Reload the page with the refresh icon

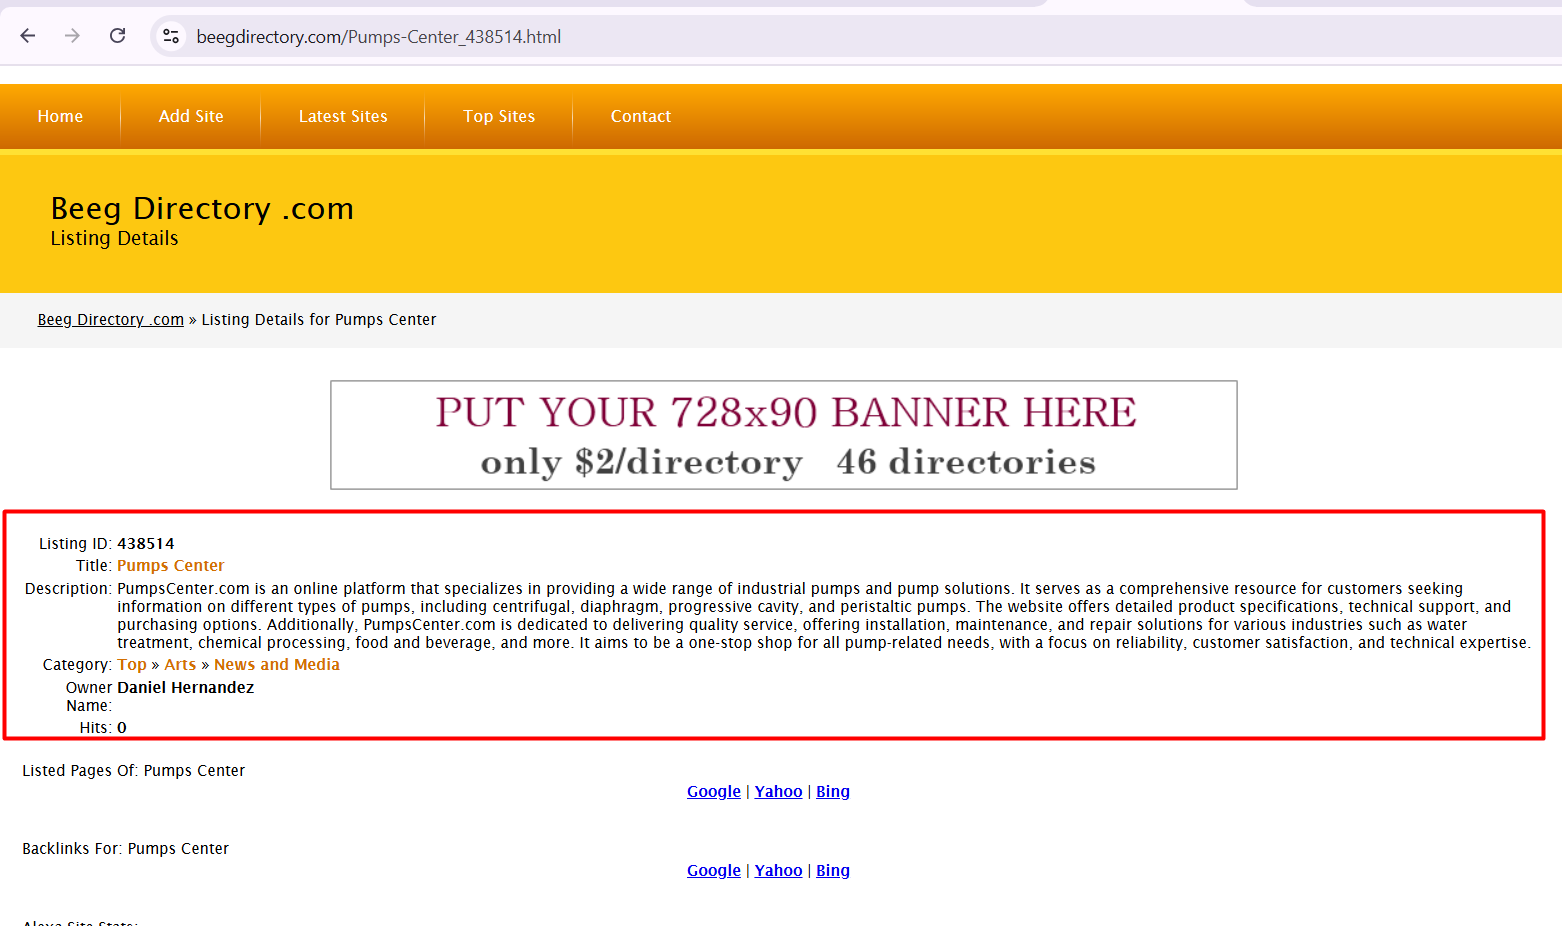[117, 36]
